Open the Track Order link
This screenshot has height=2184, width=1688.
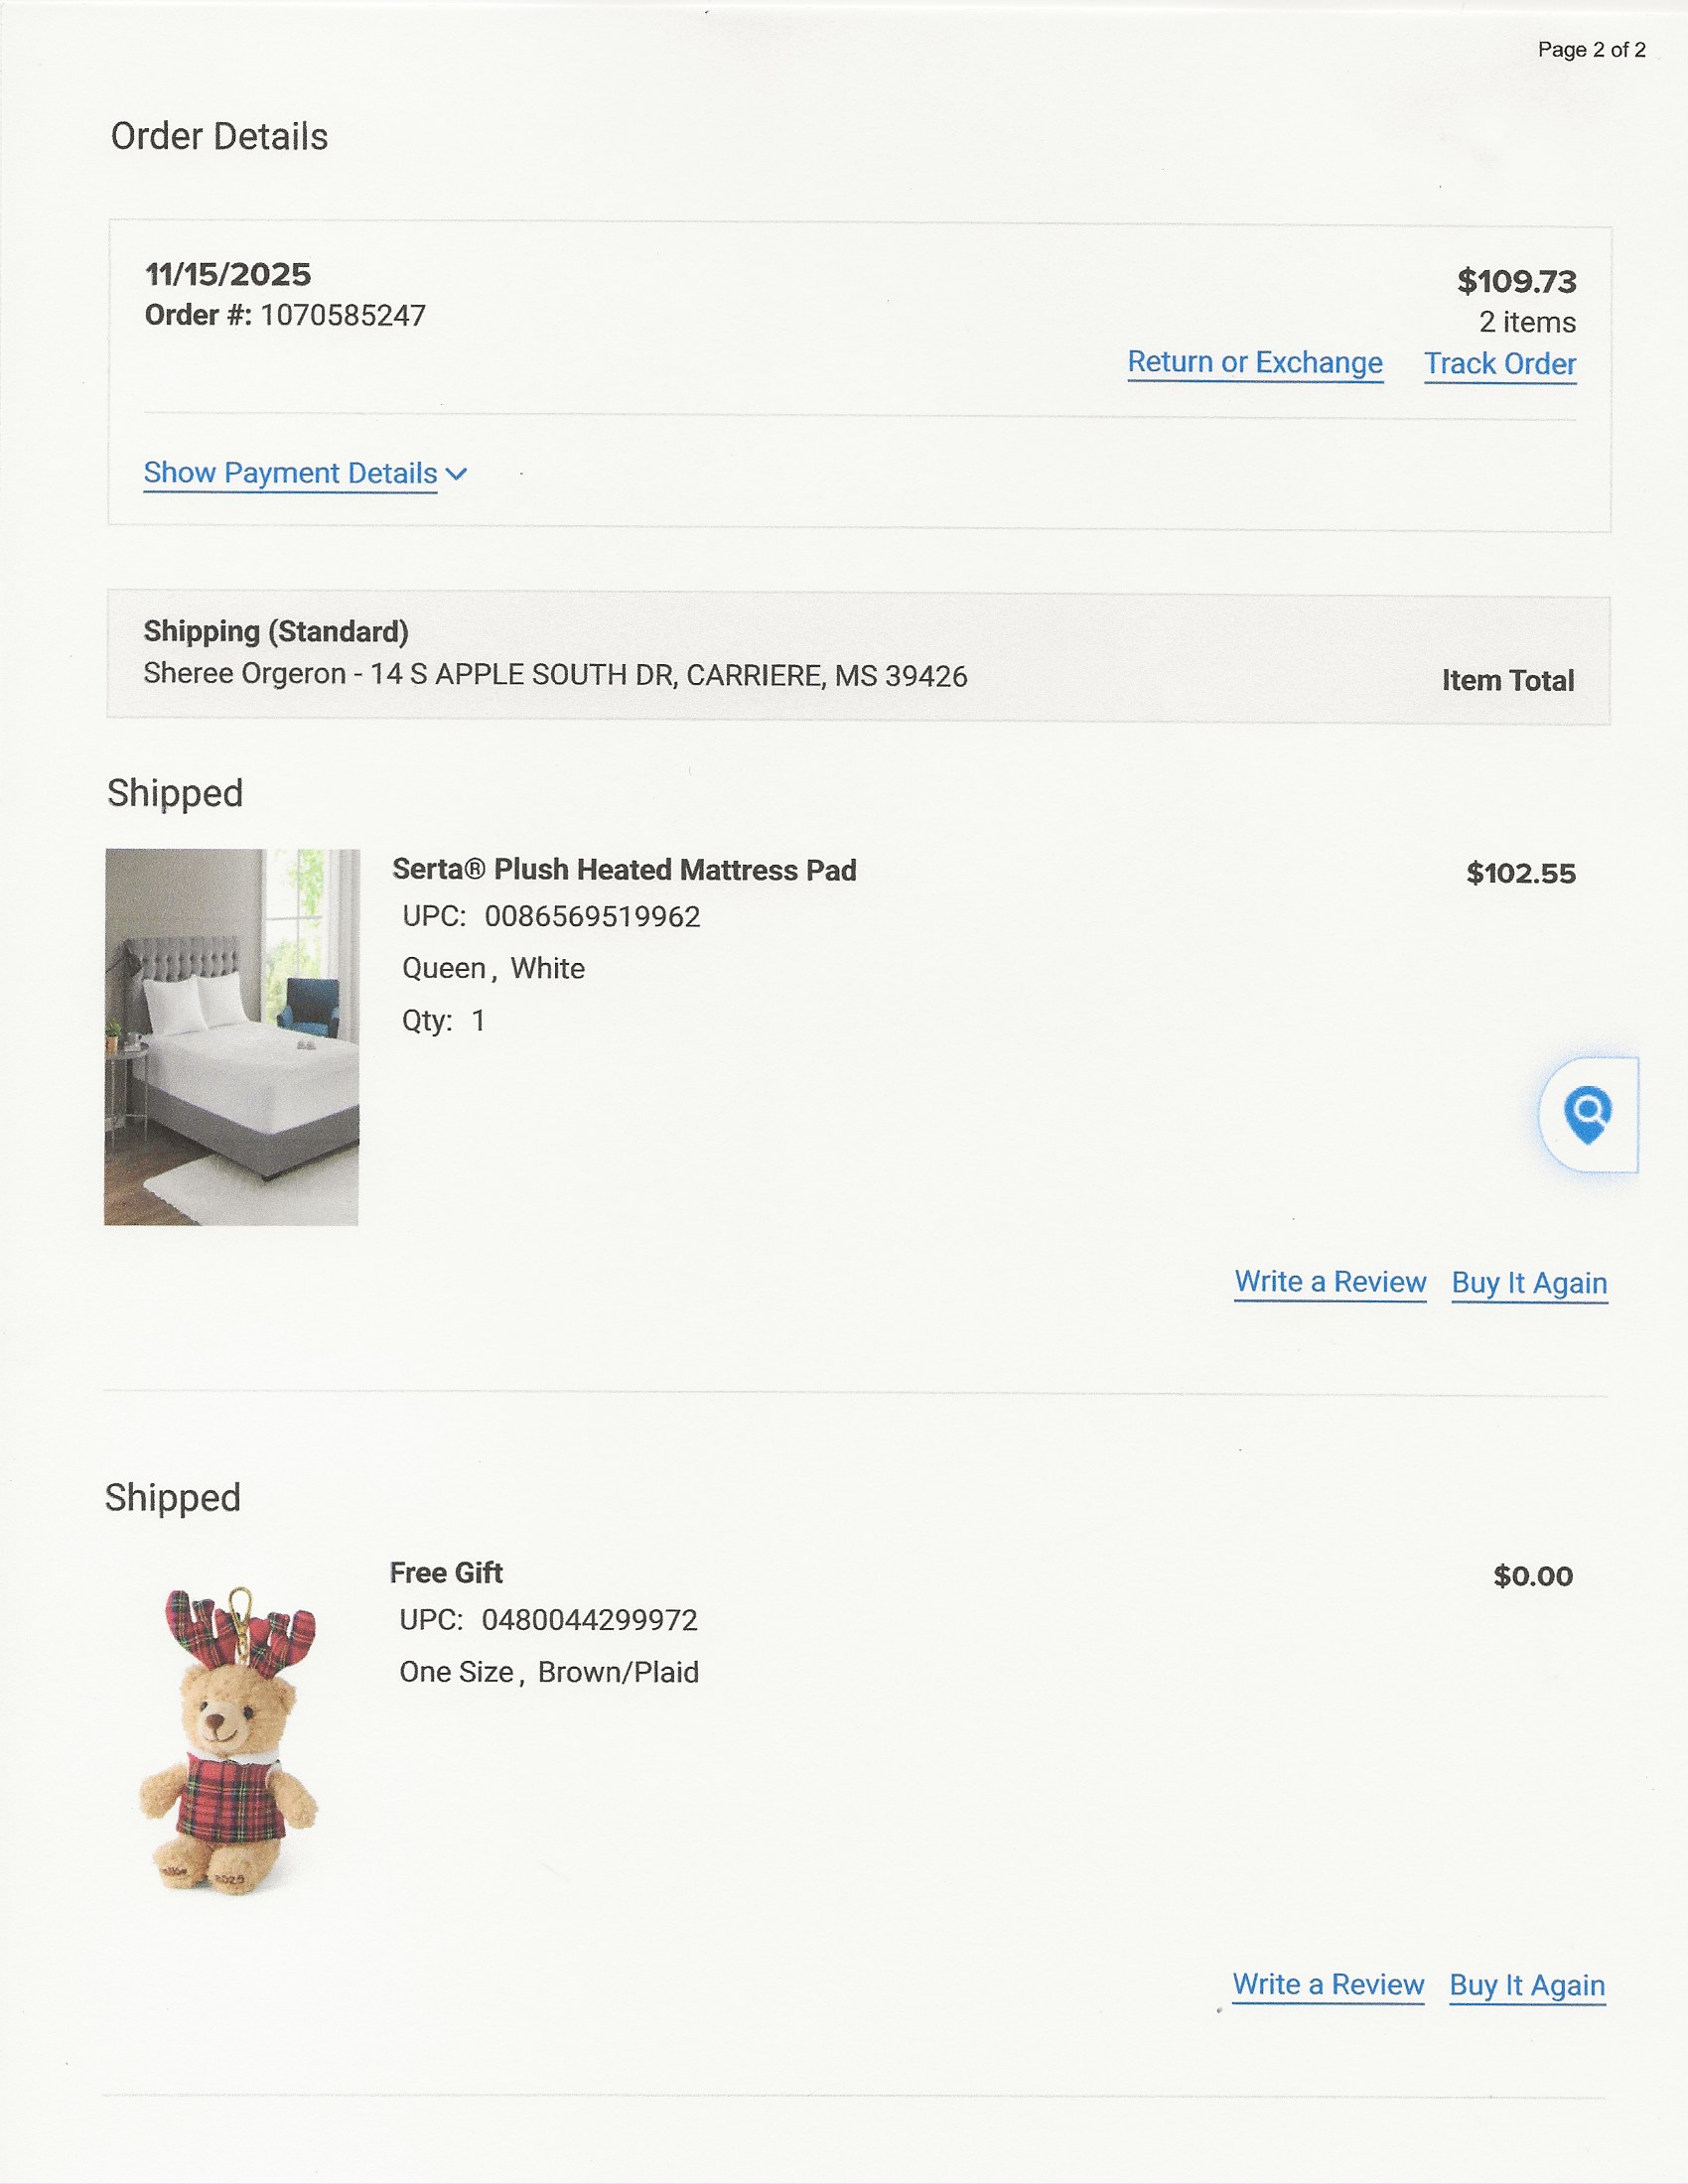pos(1500,364)
